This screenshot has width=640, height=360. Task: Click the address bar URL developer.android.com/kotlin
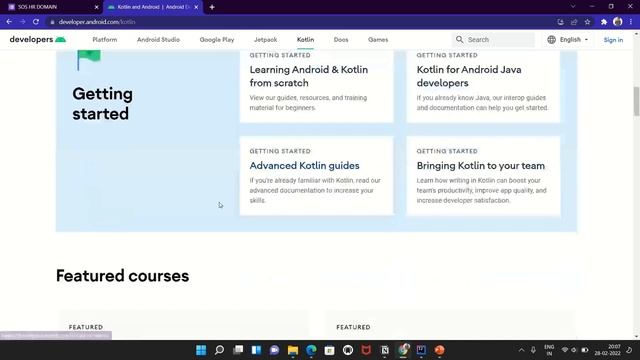(97, 22)
